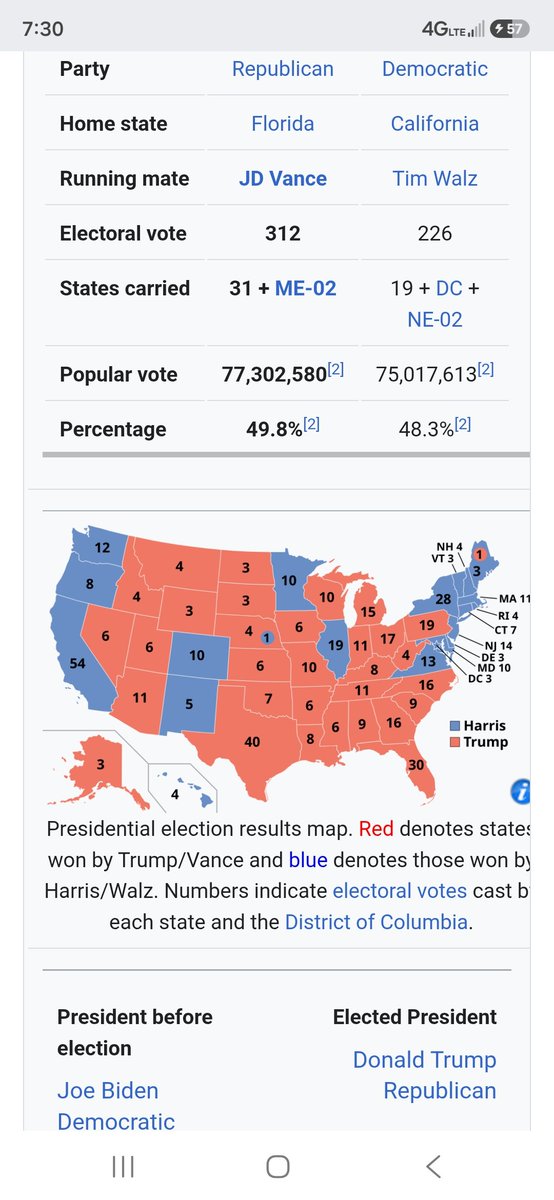Screen dimensions: 554x1200
Task: Follow the California home state link
Action: pyautogui.click(x=435, y=124)
